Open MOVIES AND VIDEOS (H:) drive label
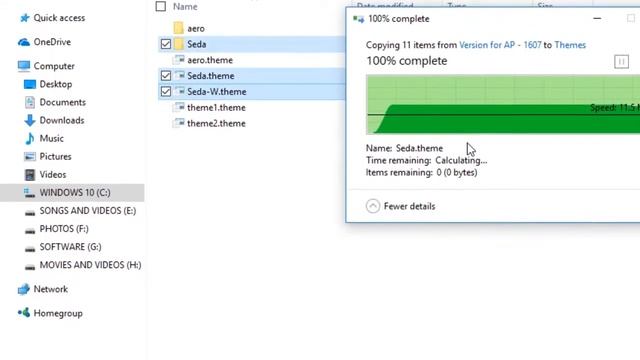Viewport: 640px width, 360px height. coord(90,265)
